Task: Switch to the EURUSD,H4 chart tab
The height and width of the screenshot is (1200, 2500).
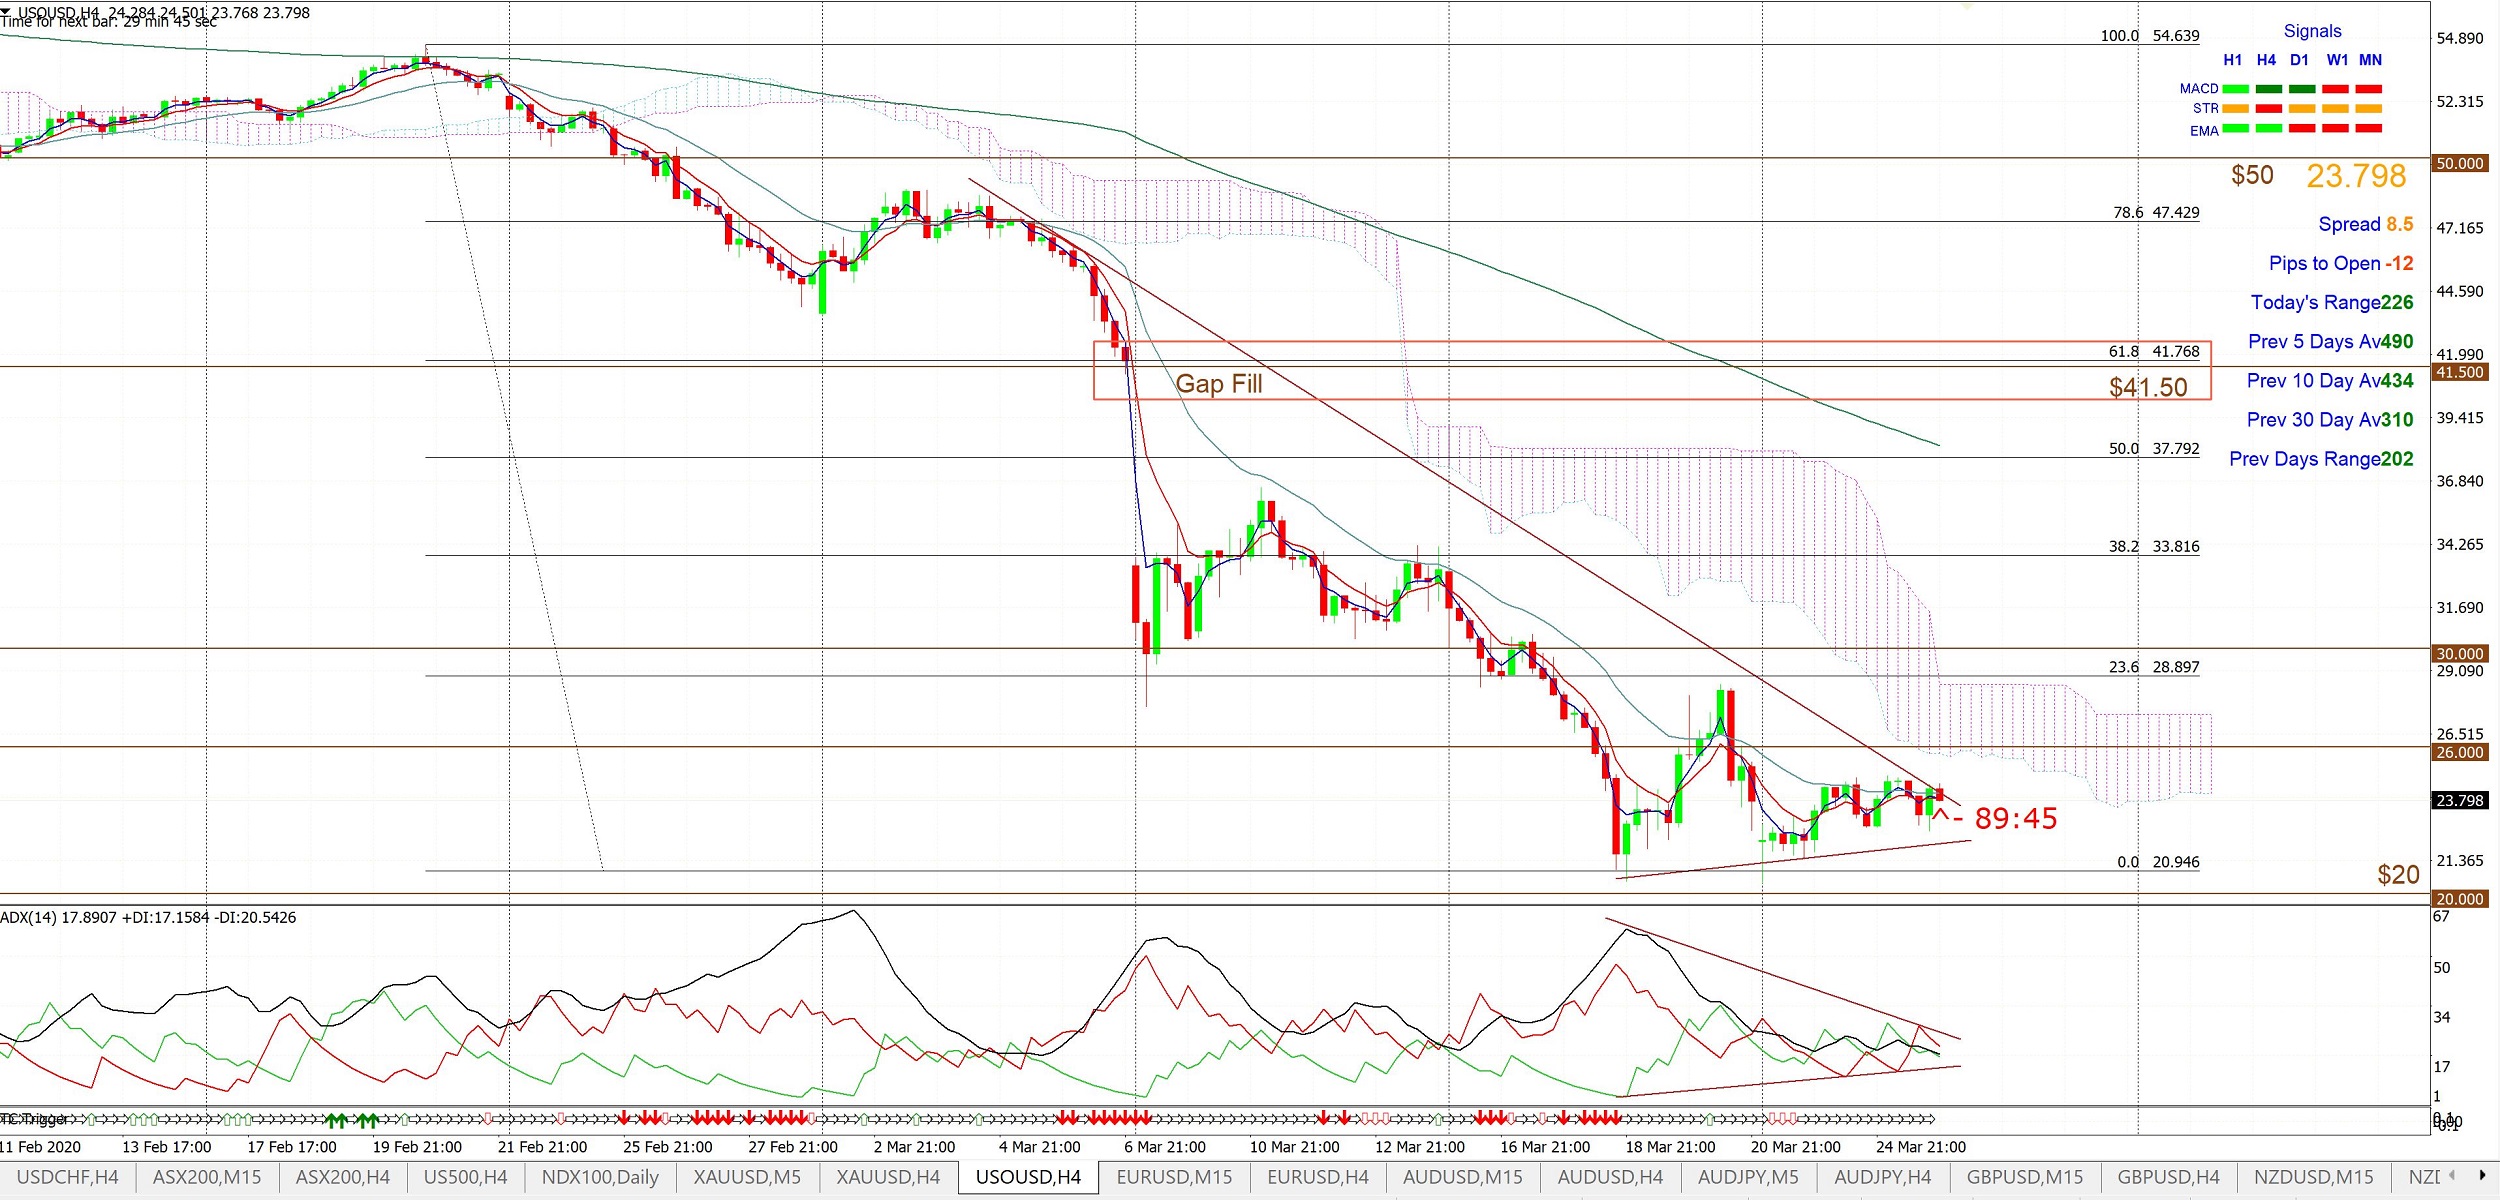Action: pyautogui.click(x=1318, y=1177)
